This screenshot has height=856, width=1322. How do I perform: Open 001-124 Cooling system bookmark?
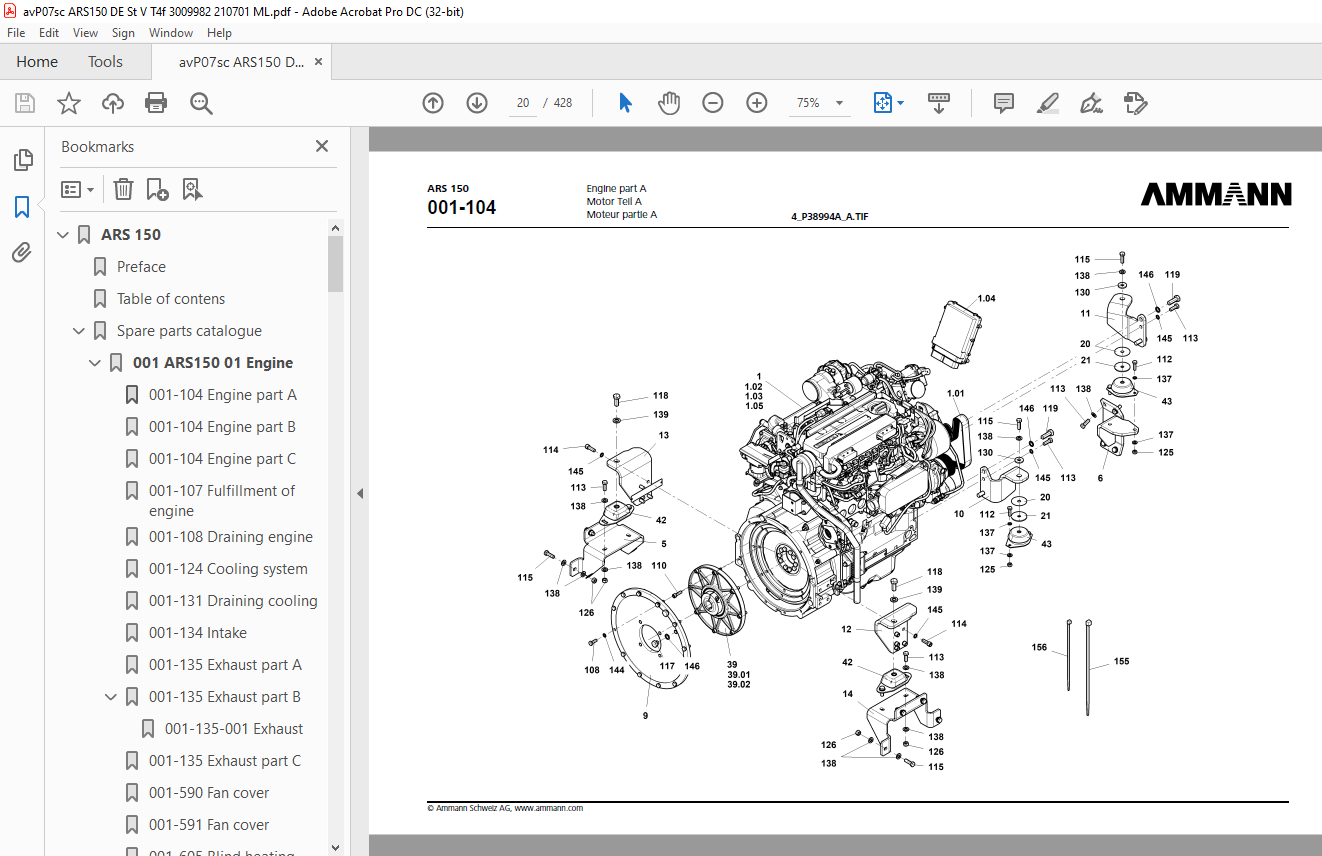click(x=228, y=569)
